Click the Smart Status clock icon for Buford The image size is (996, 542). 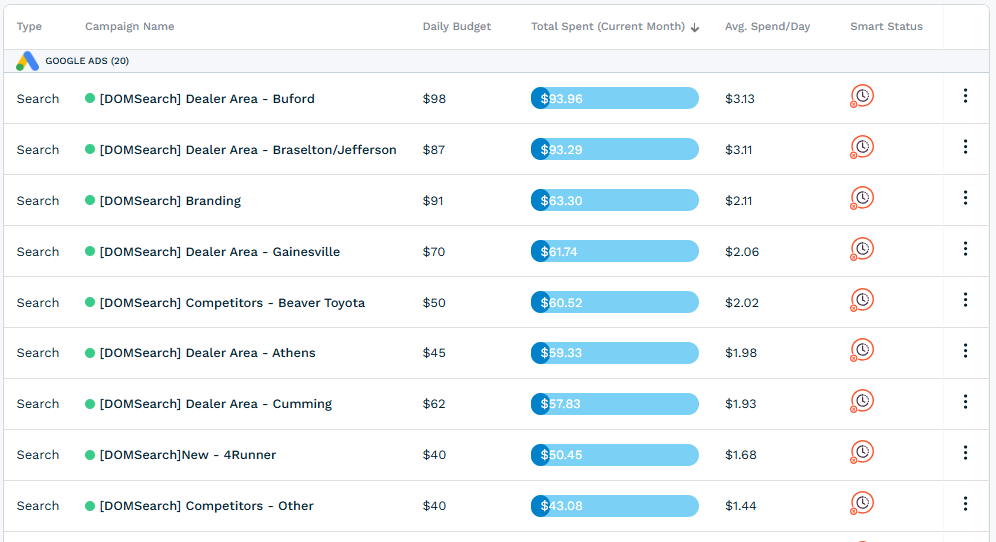tap(863, 96)
